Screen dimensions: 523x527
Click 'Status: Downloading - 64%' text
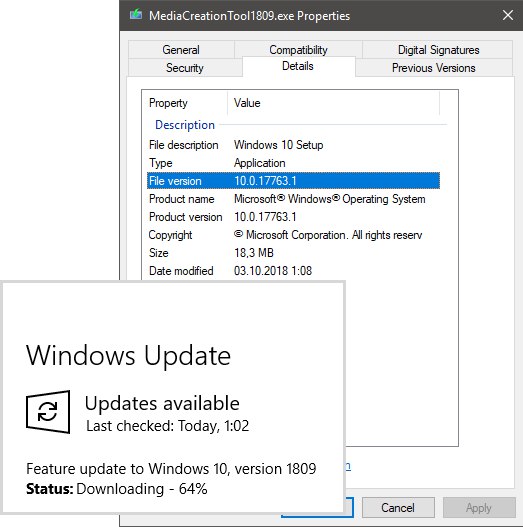117,489
